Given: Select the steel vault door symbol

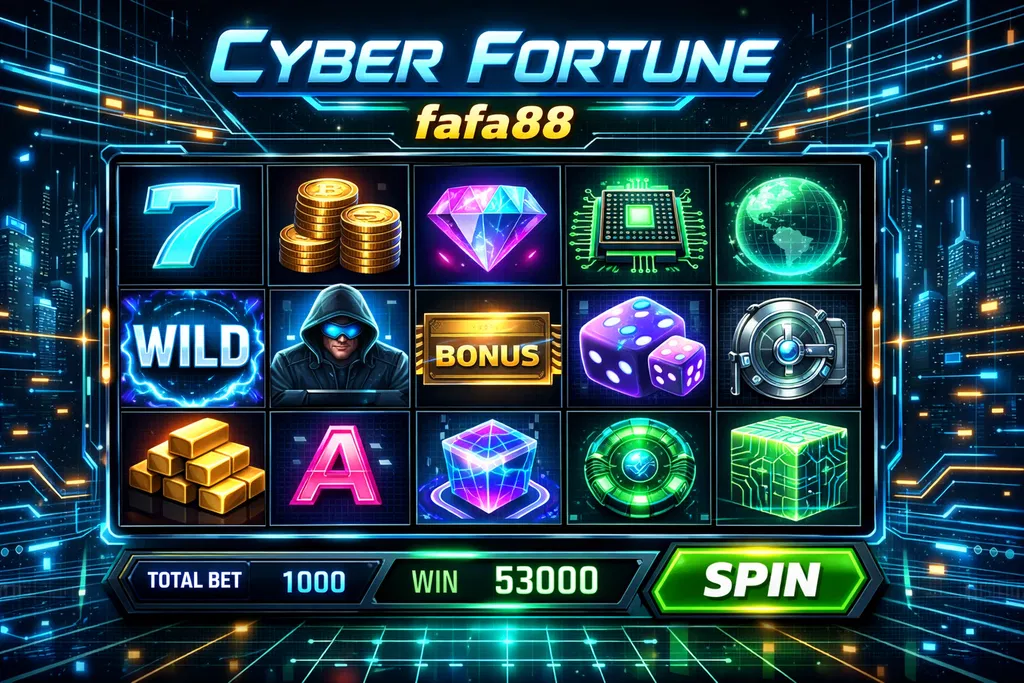Looking at the screenshot, I should 788,348.
